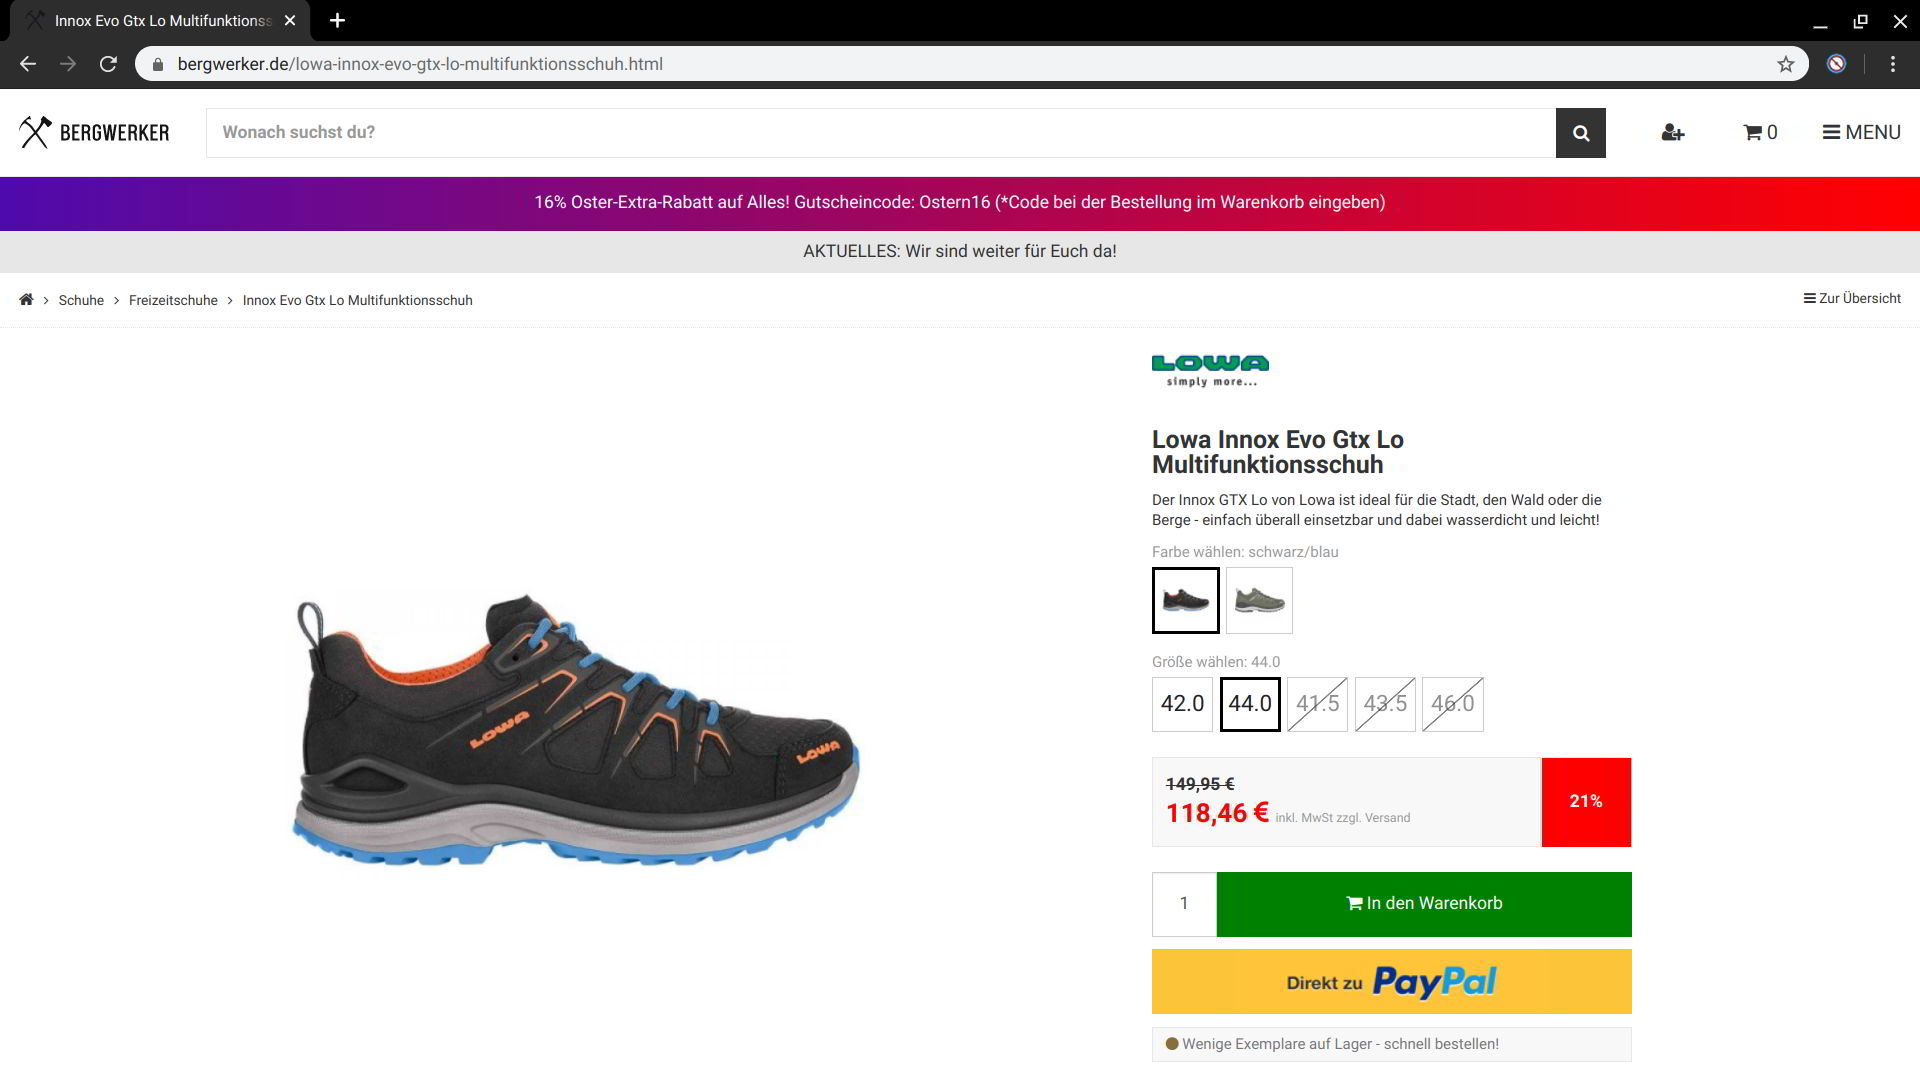Open Freizeitschuhe breadcrumb link
This screenshot has width=1920, height=1080.
tap(173, 300)
